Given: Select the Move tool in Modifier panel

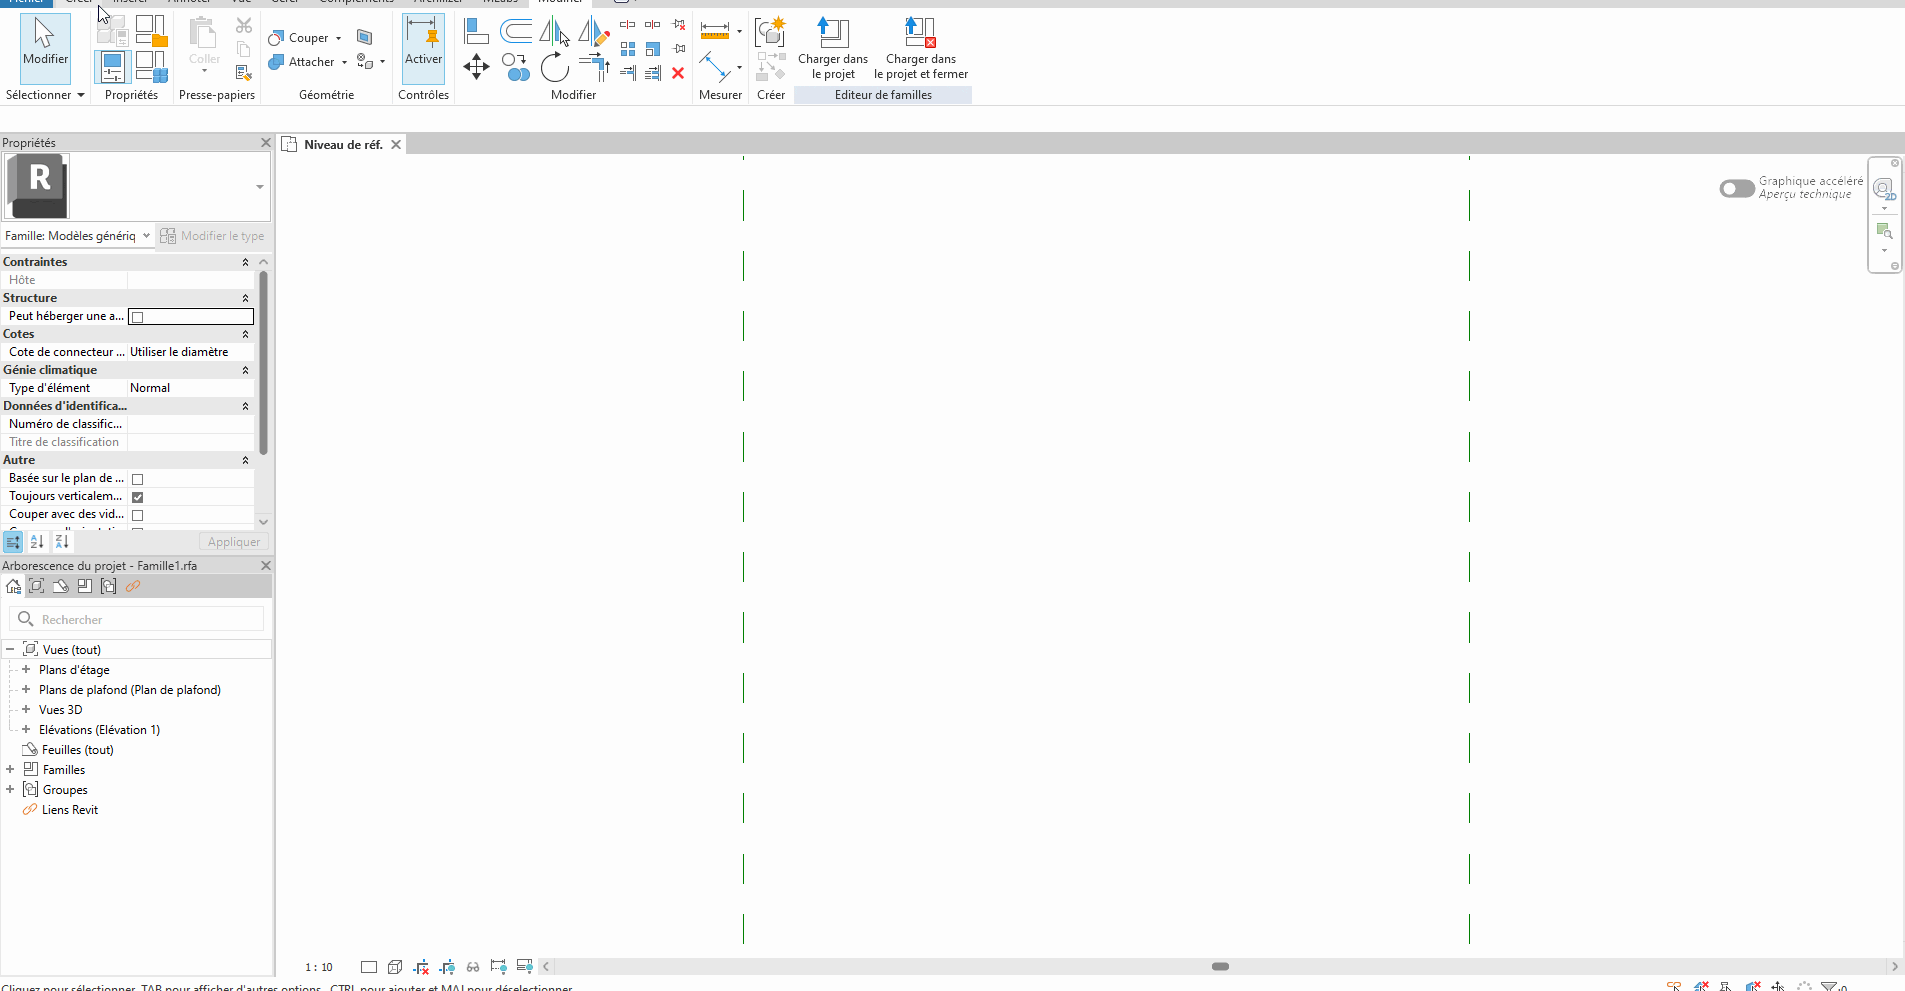Looking at the screenshot, I should pyautogui.click(x=476, y=67).
